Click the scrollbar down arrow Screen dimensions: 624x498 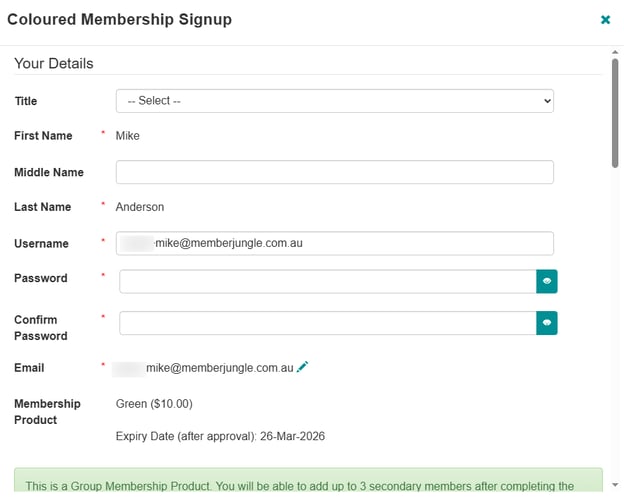click(615, 485)
